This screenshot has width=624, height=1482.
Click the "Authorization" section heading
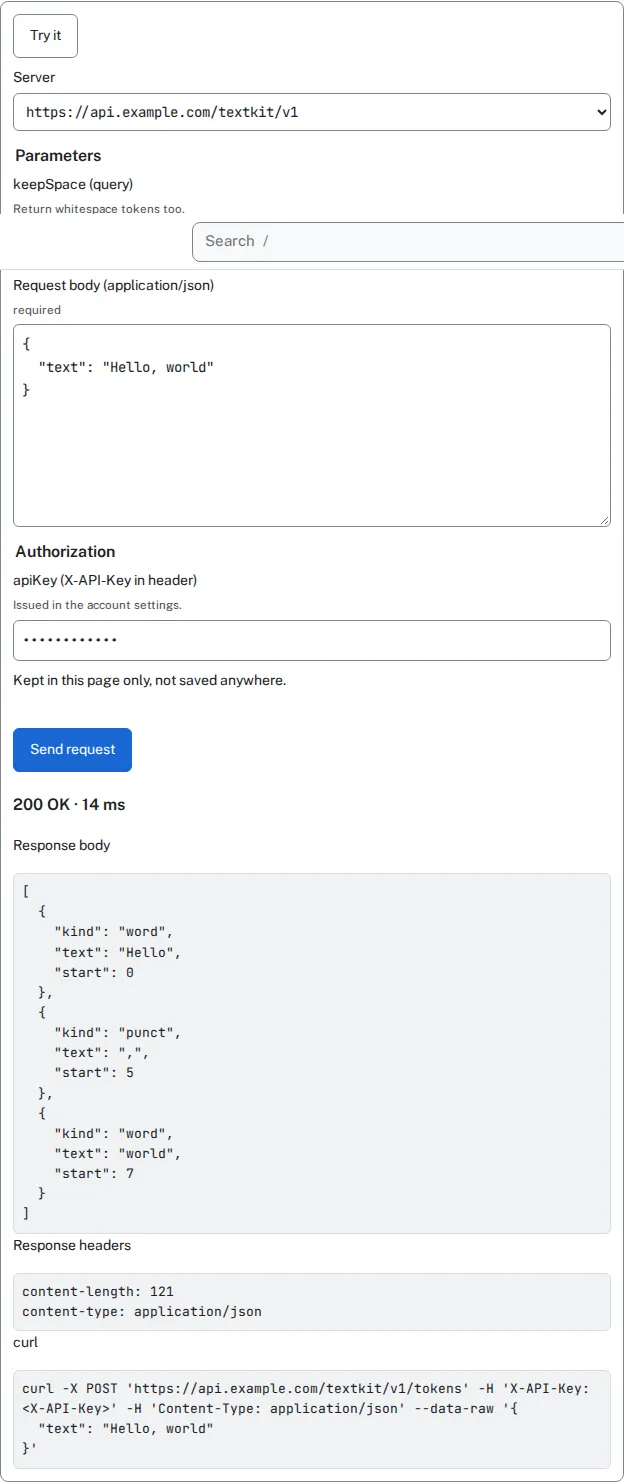(65, 552)
